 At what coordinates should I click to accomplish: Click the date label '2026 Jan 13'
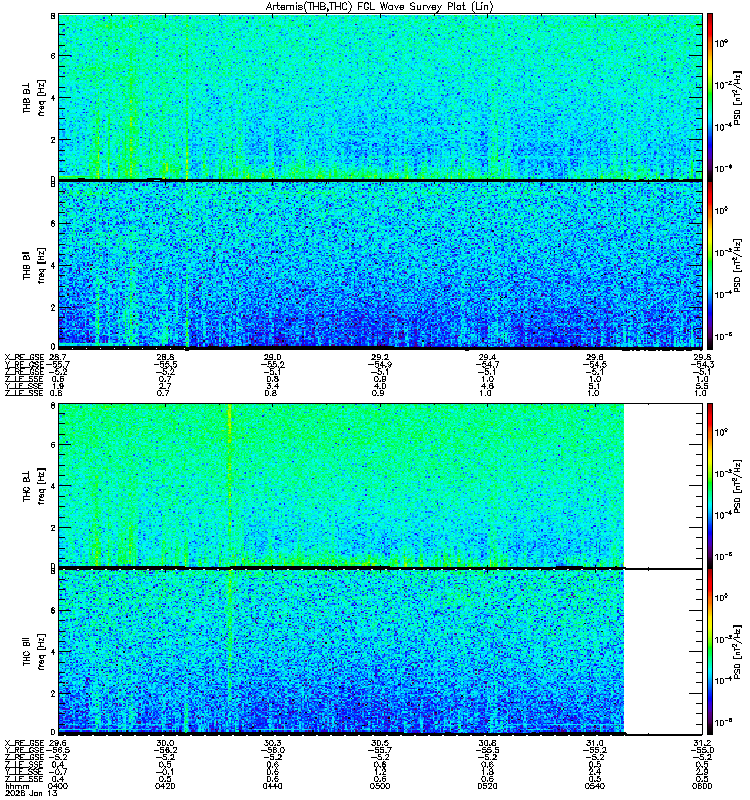pyautogui.click(x=31, y=793)
